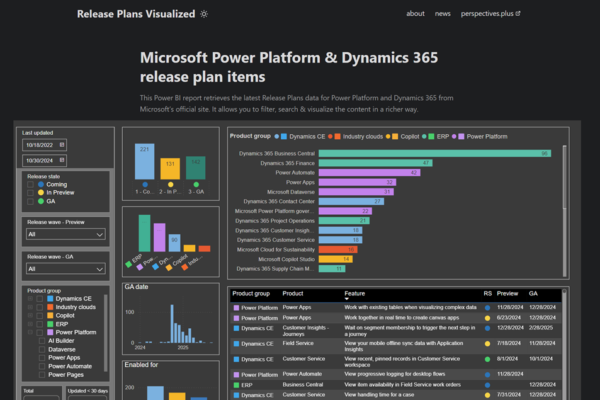
Task: Expand the Industry clouds tree node
Action: point(30,307)
